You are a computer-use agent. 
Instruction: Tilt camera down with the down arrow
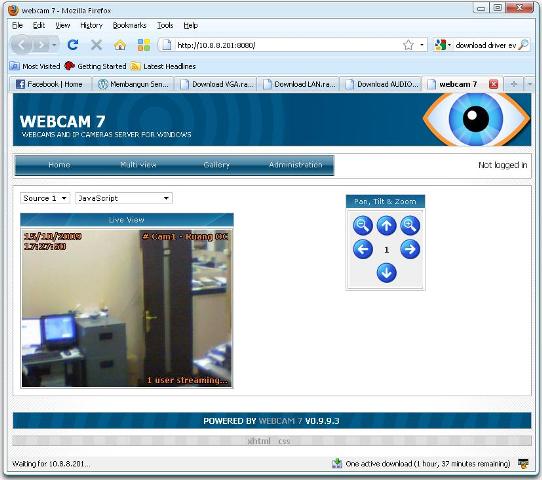click(386, 273)
